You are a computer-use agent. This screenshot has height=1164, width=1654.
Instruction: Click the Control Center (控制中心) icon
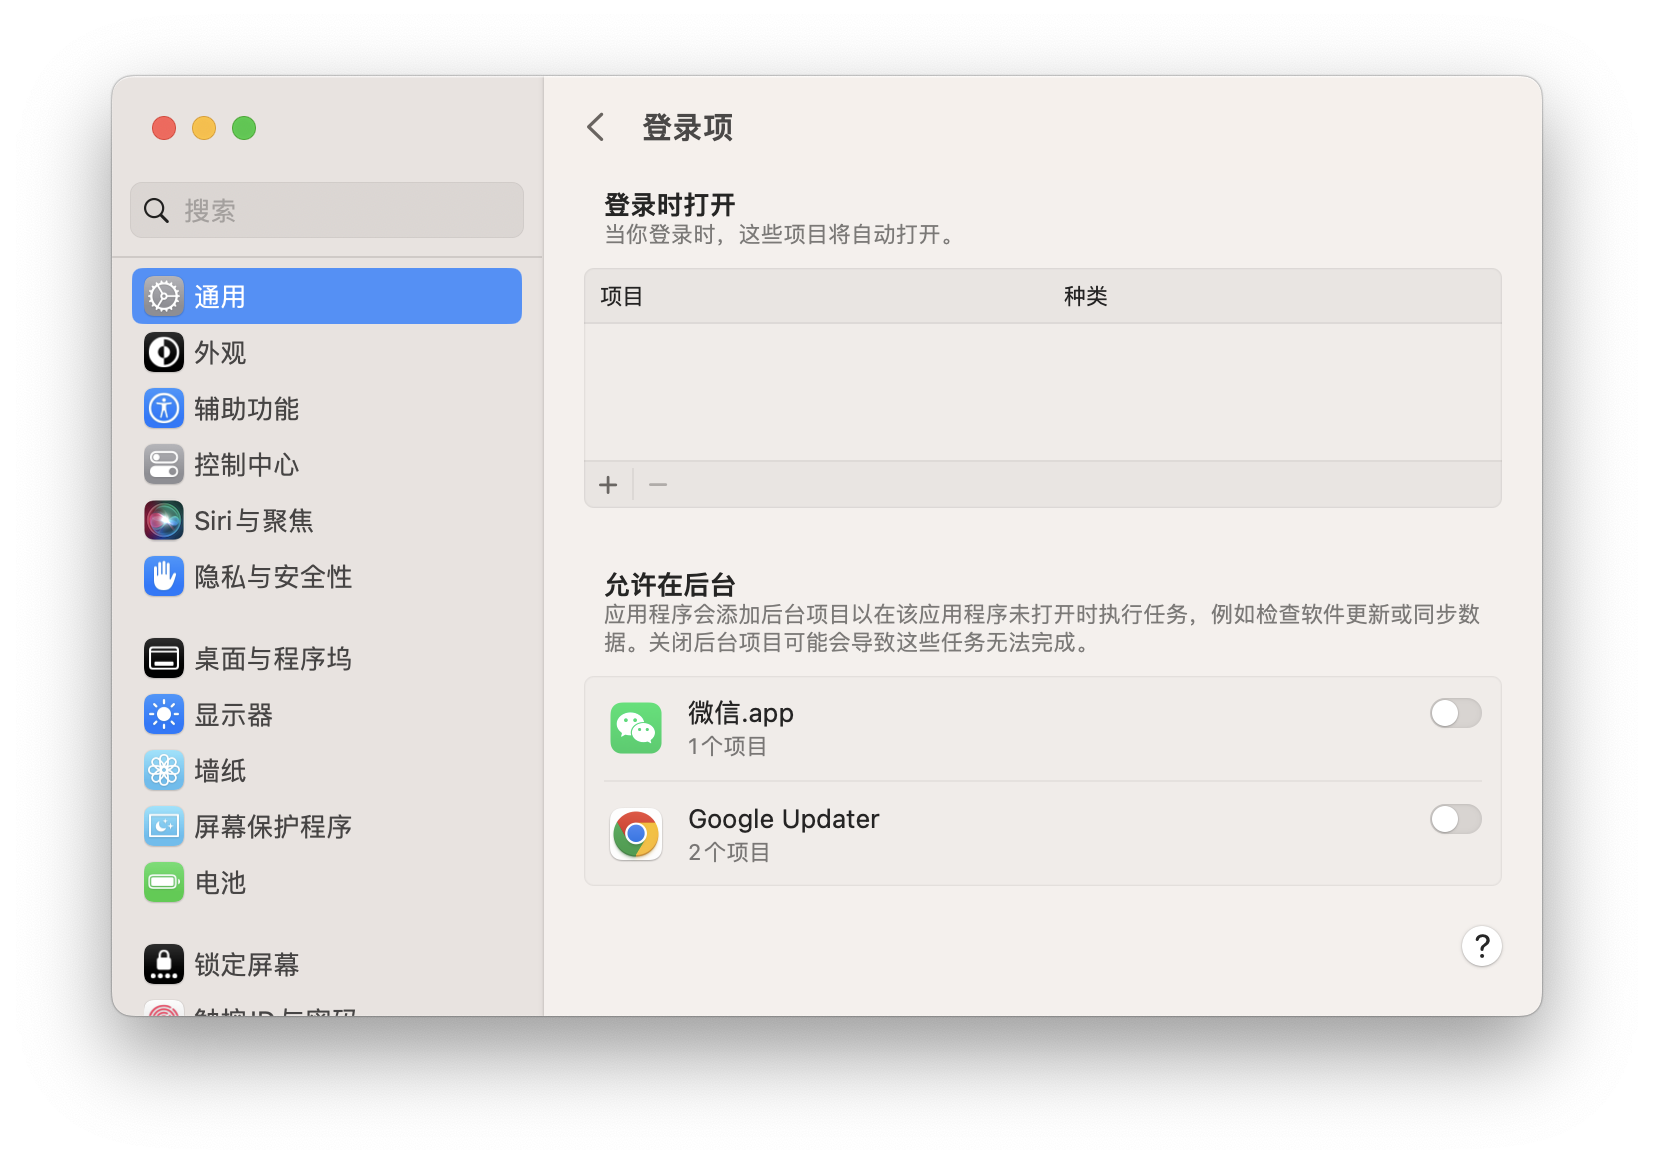164,464
